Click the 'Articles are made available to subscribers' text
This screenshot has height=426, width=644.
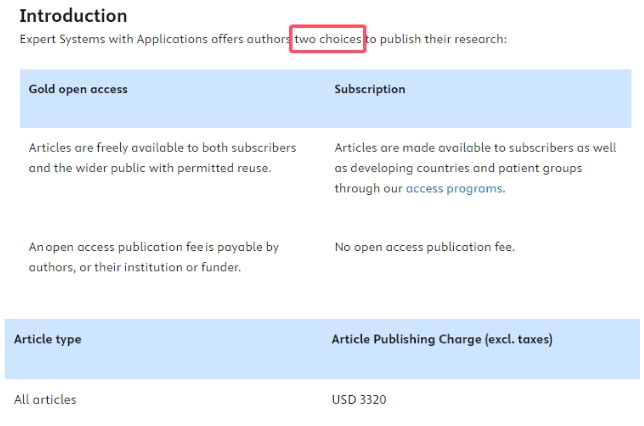point(475,148)
